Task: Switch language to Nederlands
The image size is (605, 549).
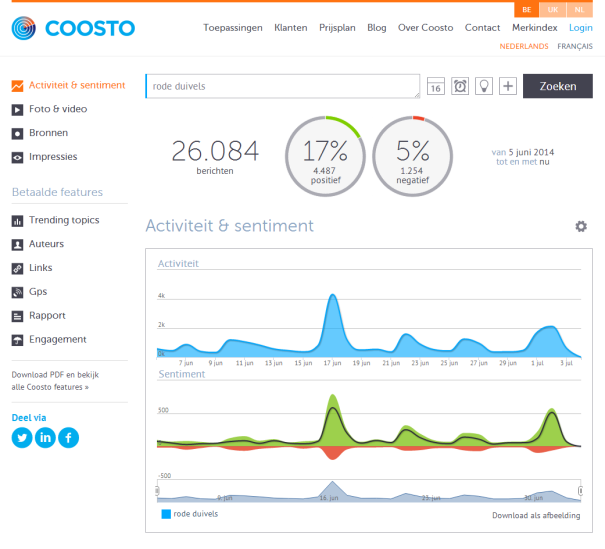Action: click(524, 46)
